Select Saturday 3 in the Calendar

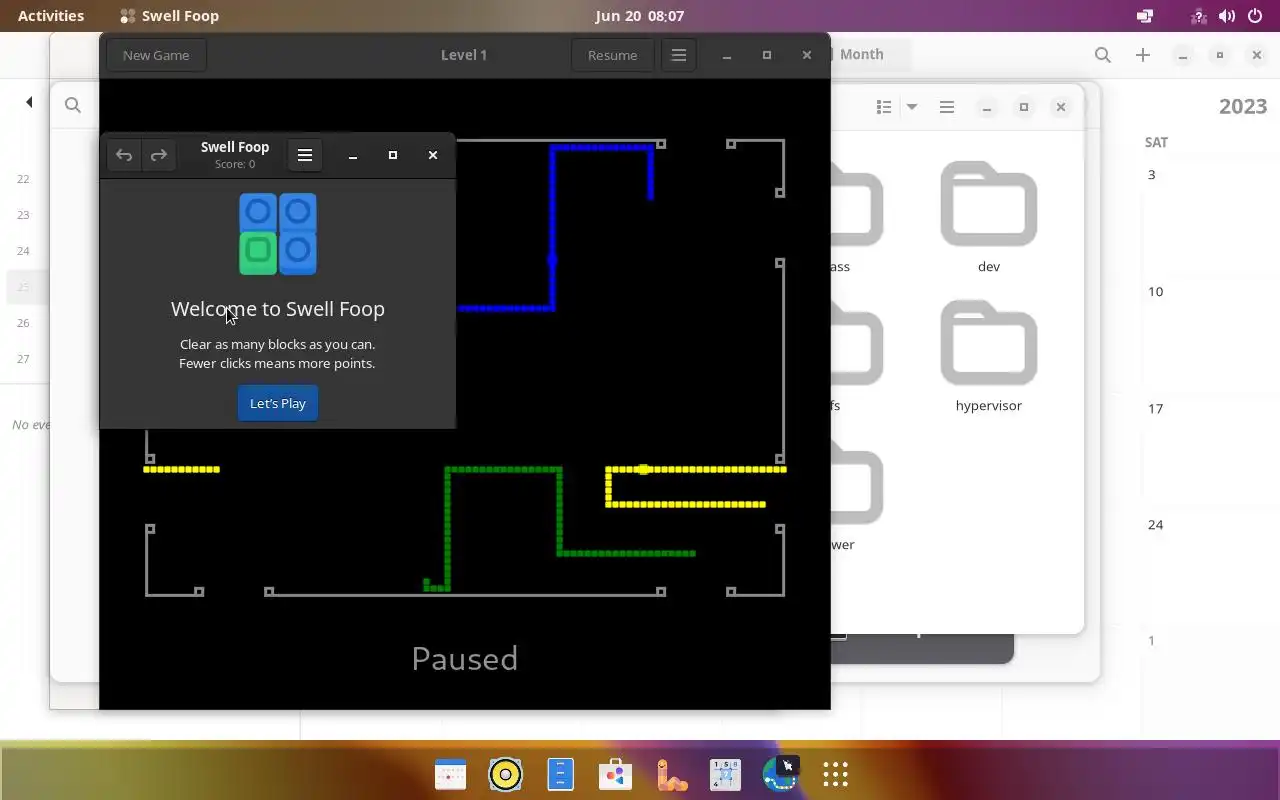pos(1151,175)
